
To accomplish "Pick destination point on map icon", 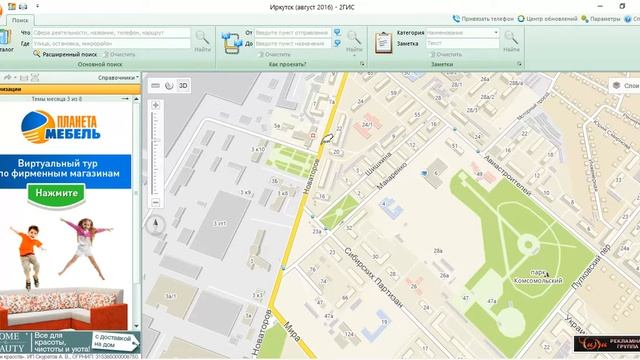I will pyautogui.click(x=337, y=43).
